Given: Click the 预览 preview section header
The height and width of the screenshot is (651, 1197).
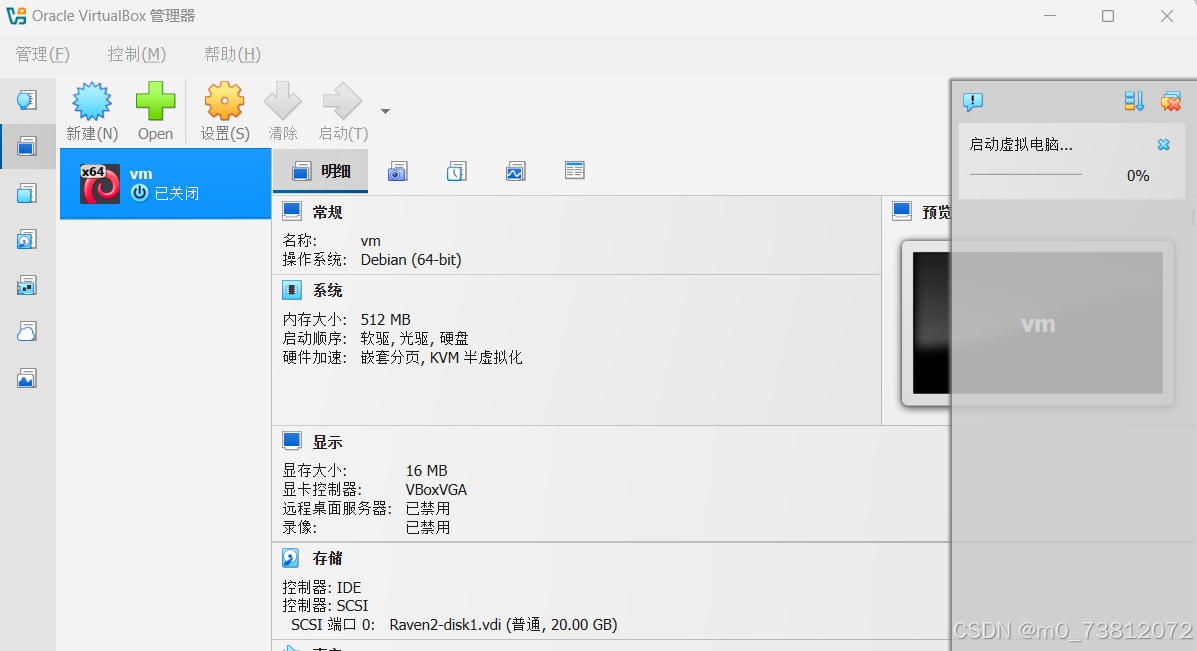Looking at the screenshot, I should coord(935,212).
